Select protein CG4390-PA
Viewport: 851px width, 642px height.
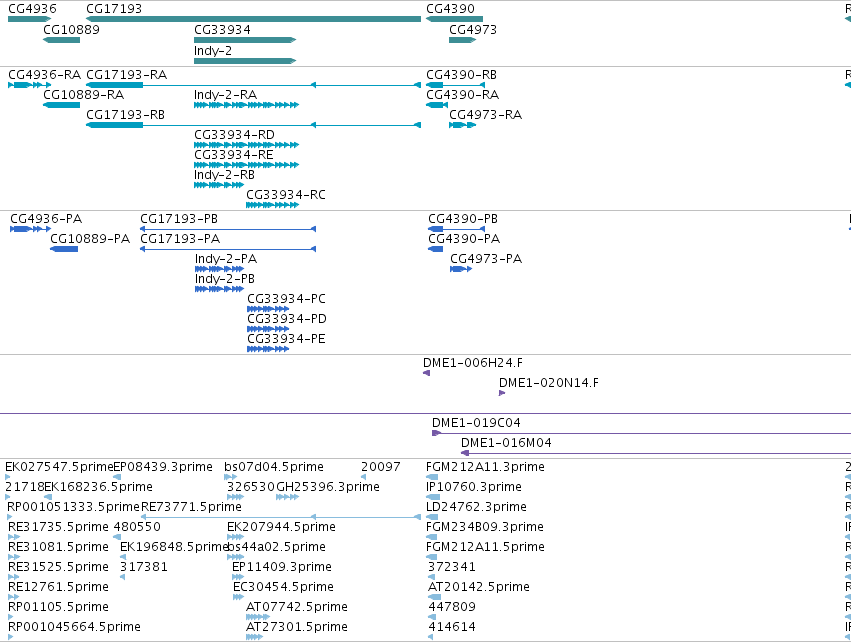[x=464, y=239]
